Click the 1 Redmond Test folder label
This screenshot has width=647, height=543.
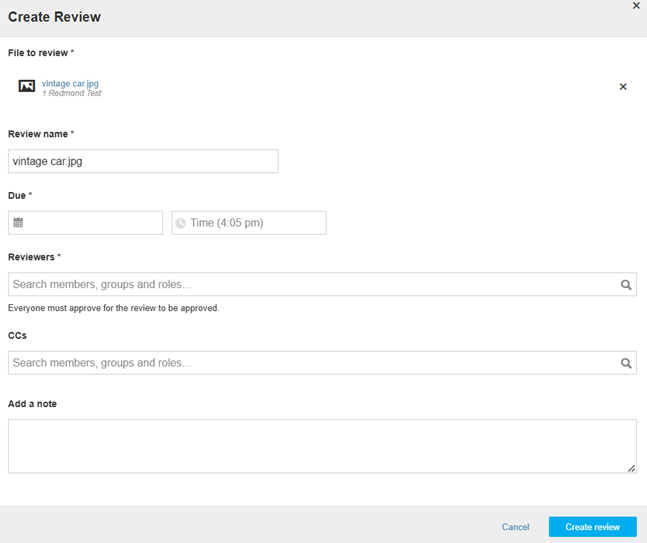coord(72,93)
